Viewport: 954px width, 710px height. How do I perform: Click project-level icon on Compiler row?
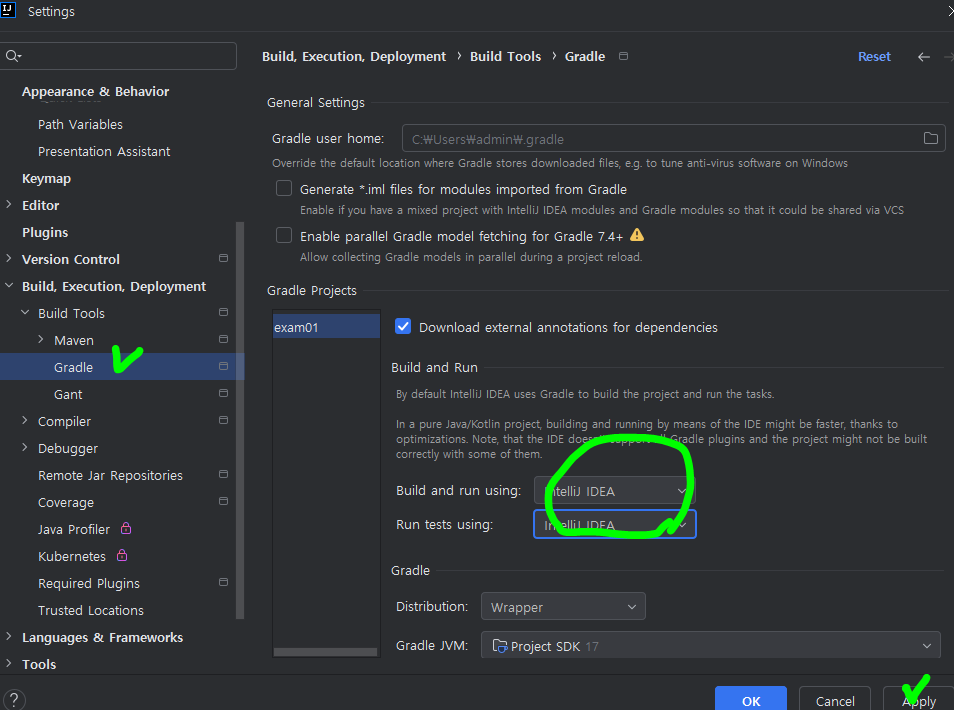(x=223, y=420)
